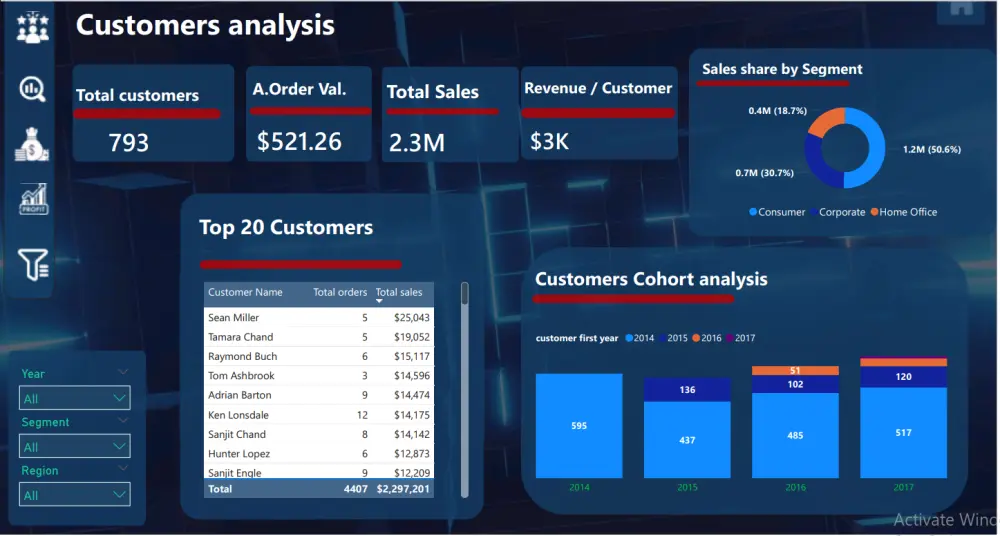Image resolution: width=1000 pixels, height=536 pixels.
Task: Click the 2017 axis label
Action: click(904, 488)
